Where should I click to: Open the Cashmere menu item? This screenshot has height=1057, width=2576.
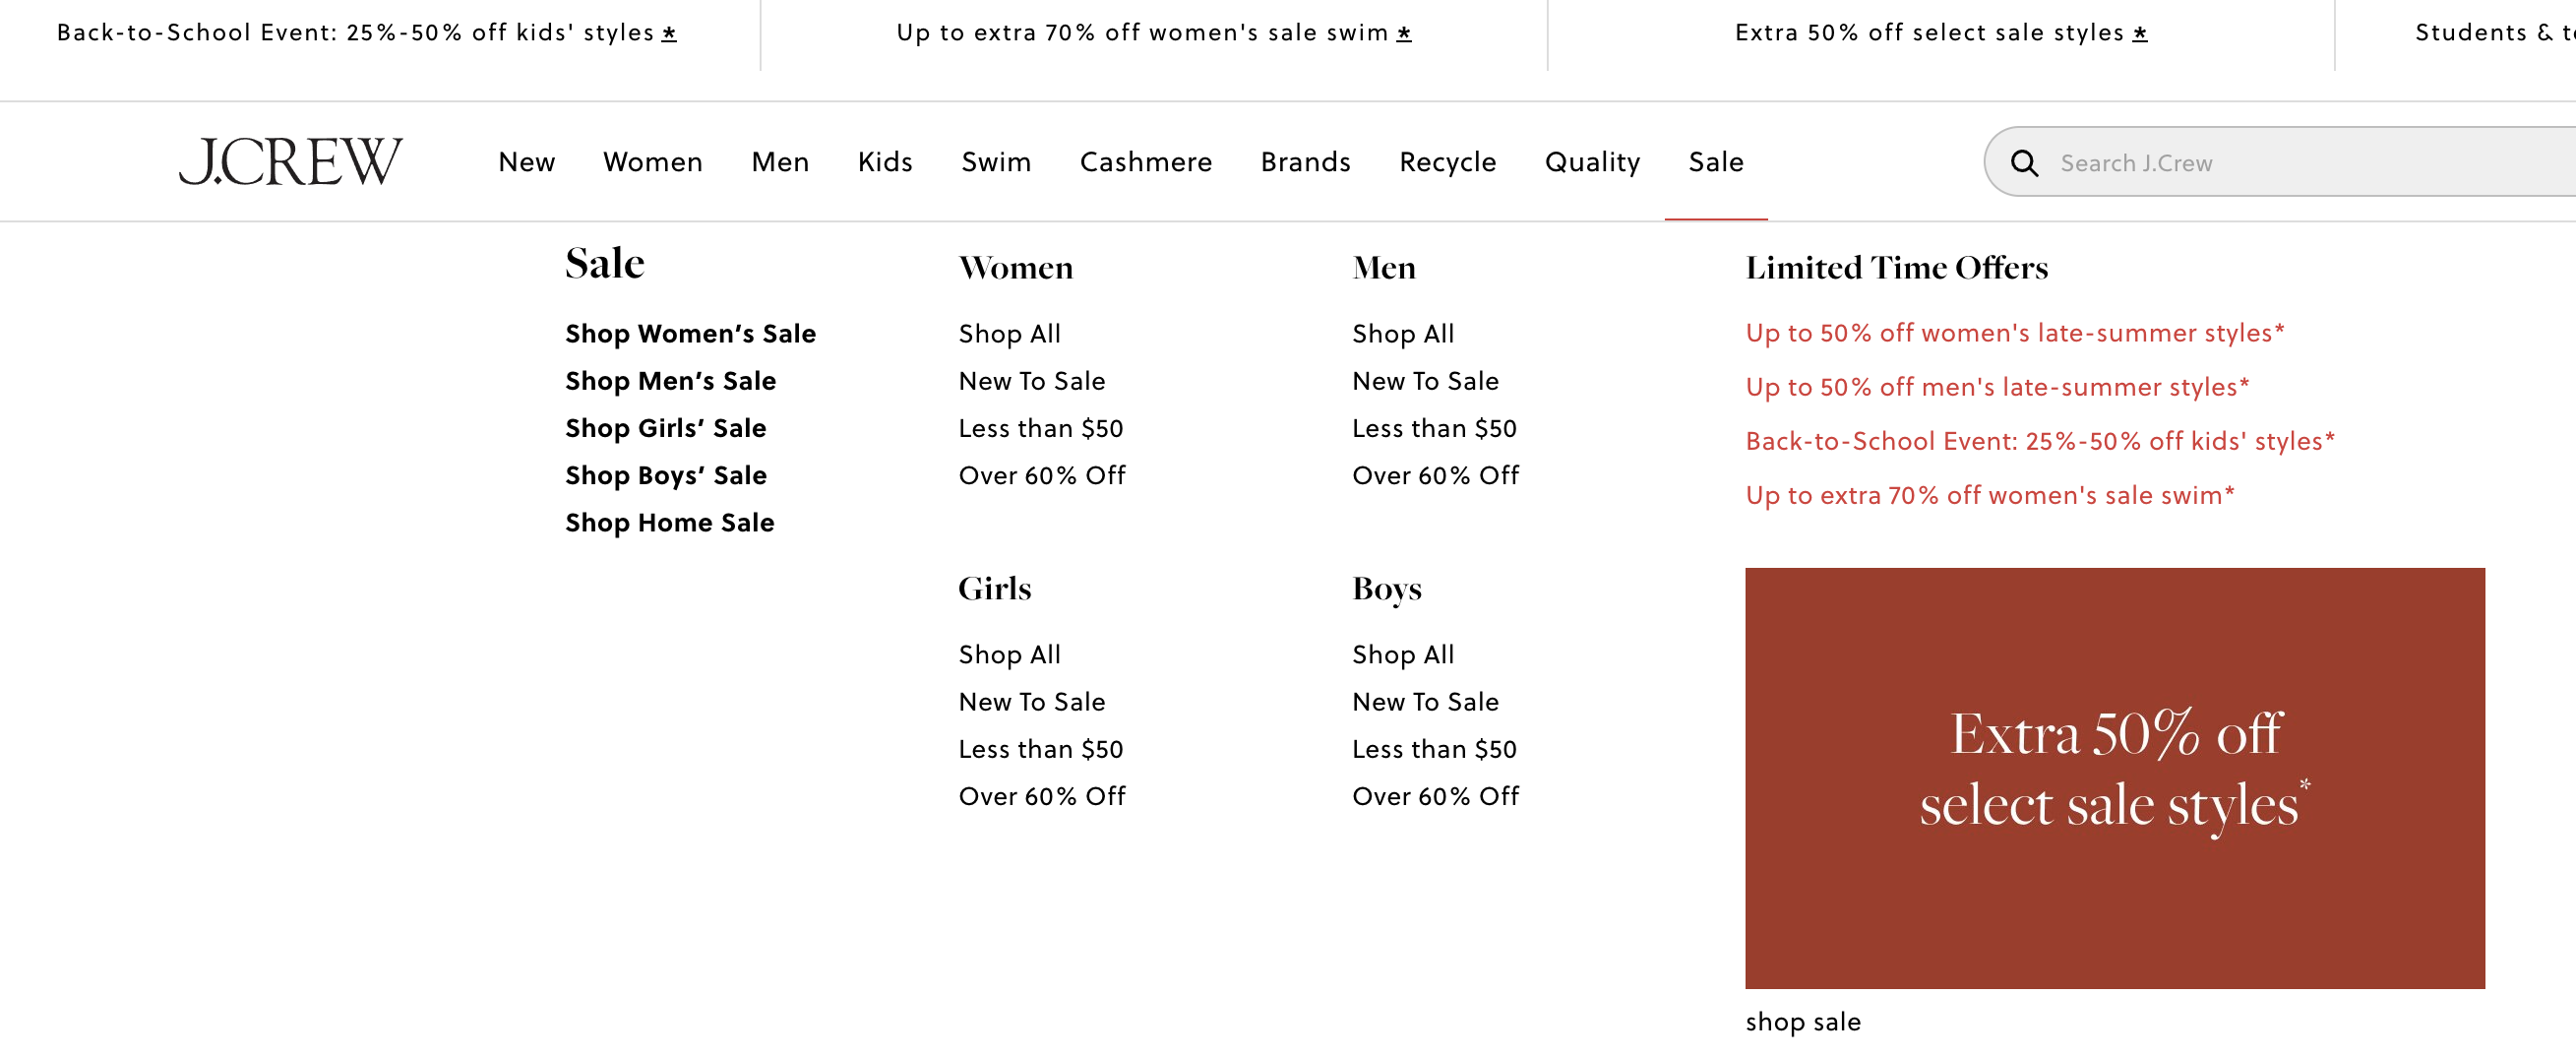point(1145,162)
